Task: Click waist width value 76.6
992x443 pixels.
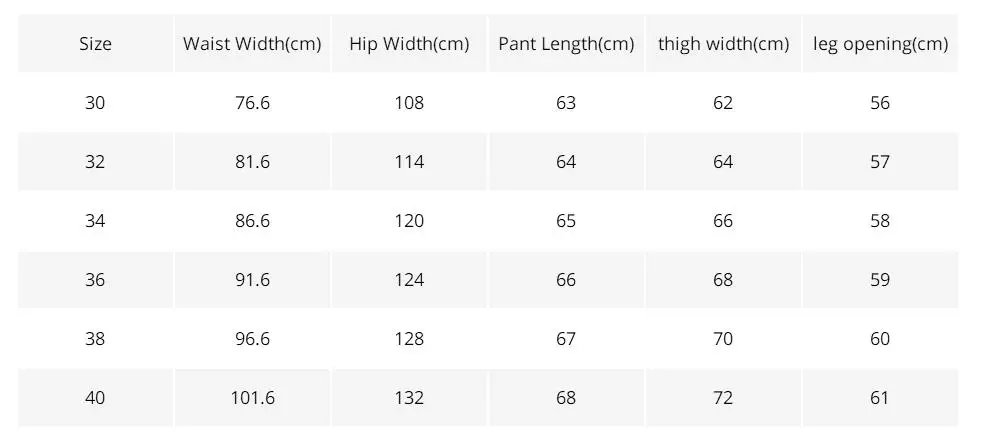Action: point(252,103)
